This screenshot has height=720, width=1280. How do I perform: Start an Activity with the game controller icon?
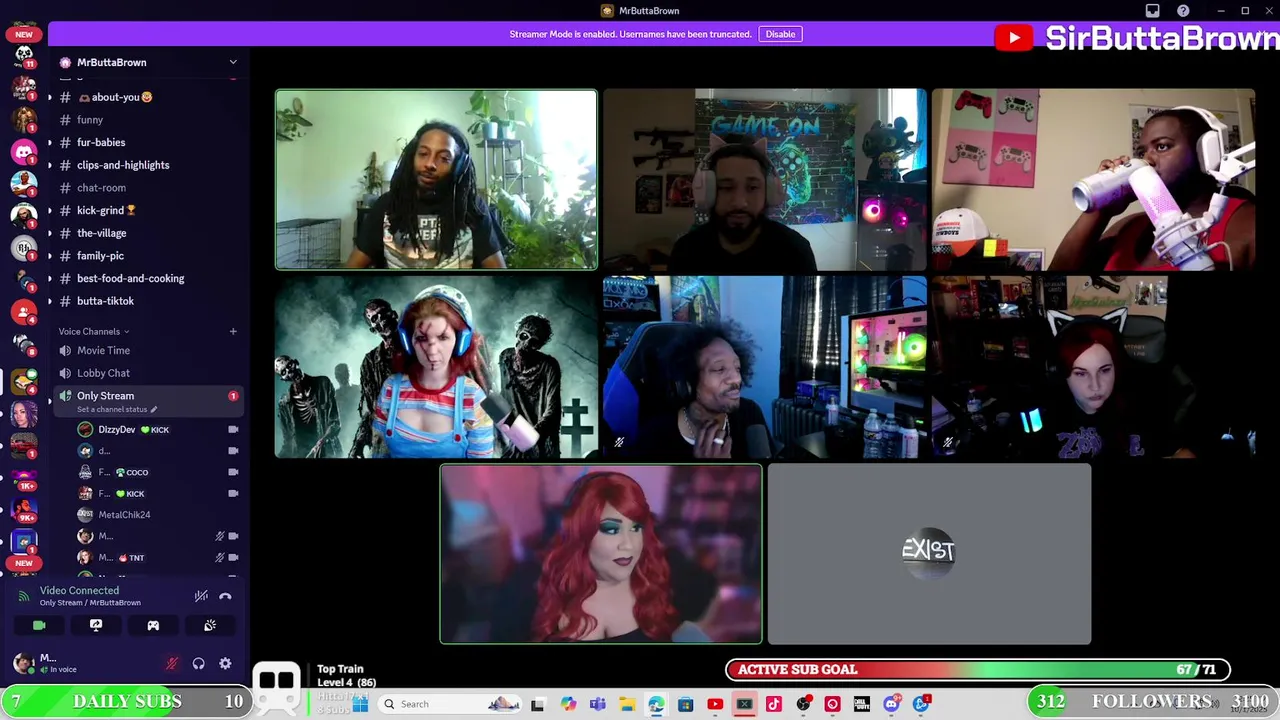pos(153,625)
